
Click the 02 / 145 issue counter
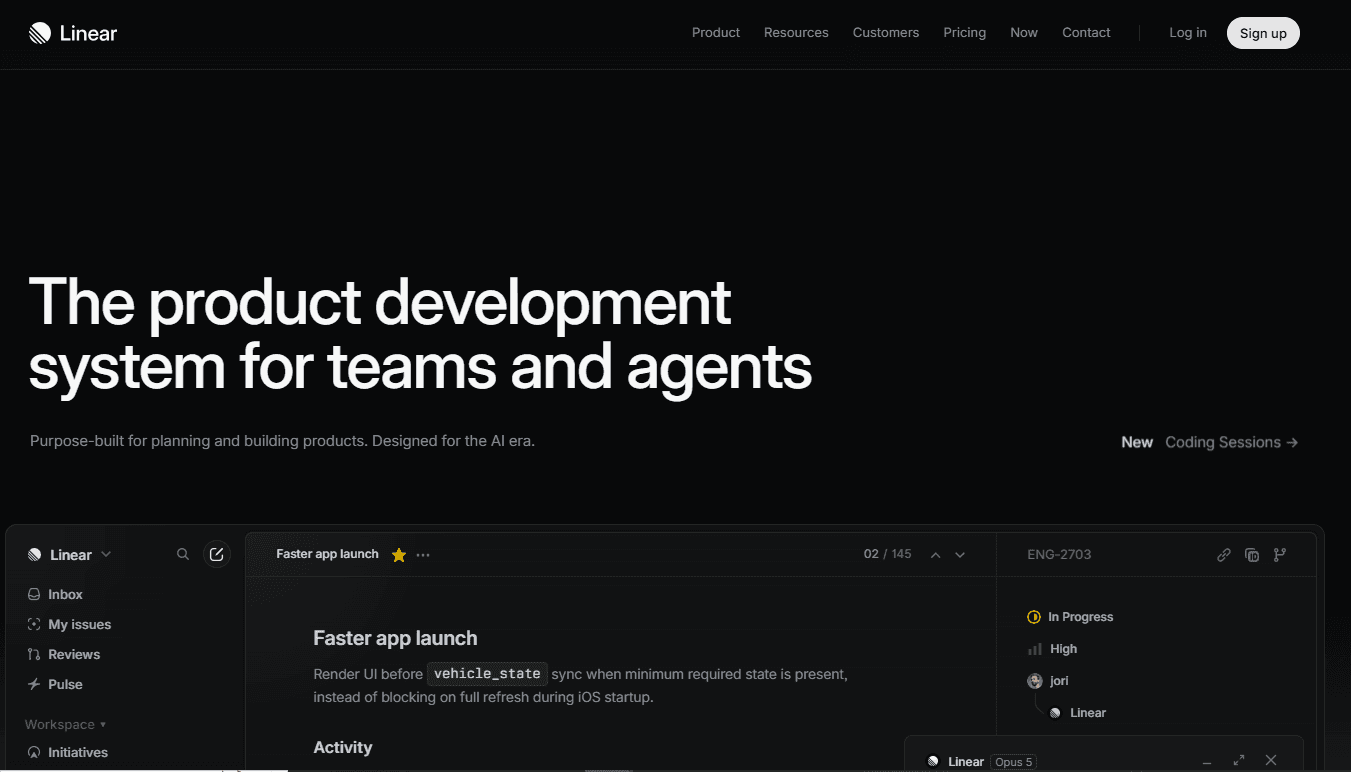[x=888, y=554]
